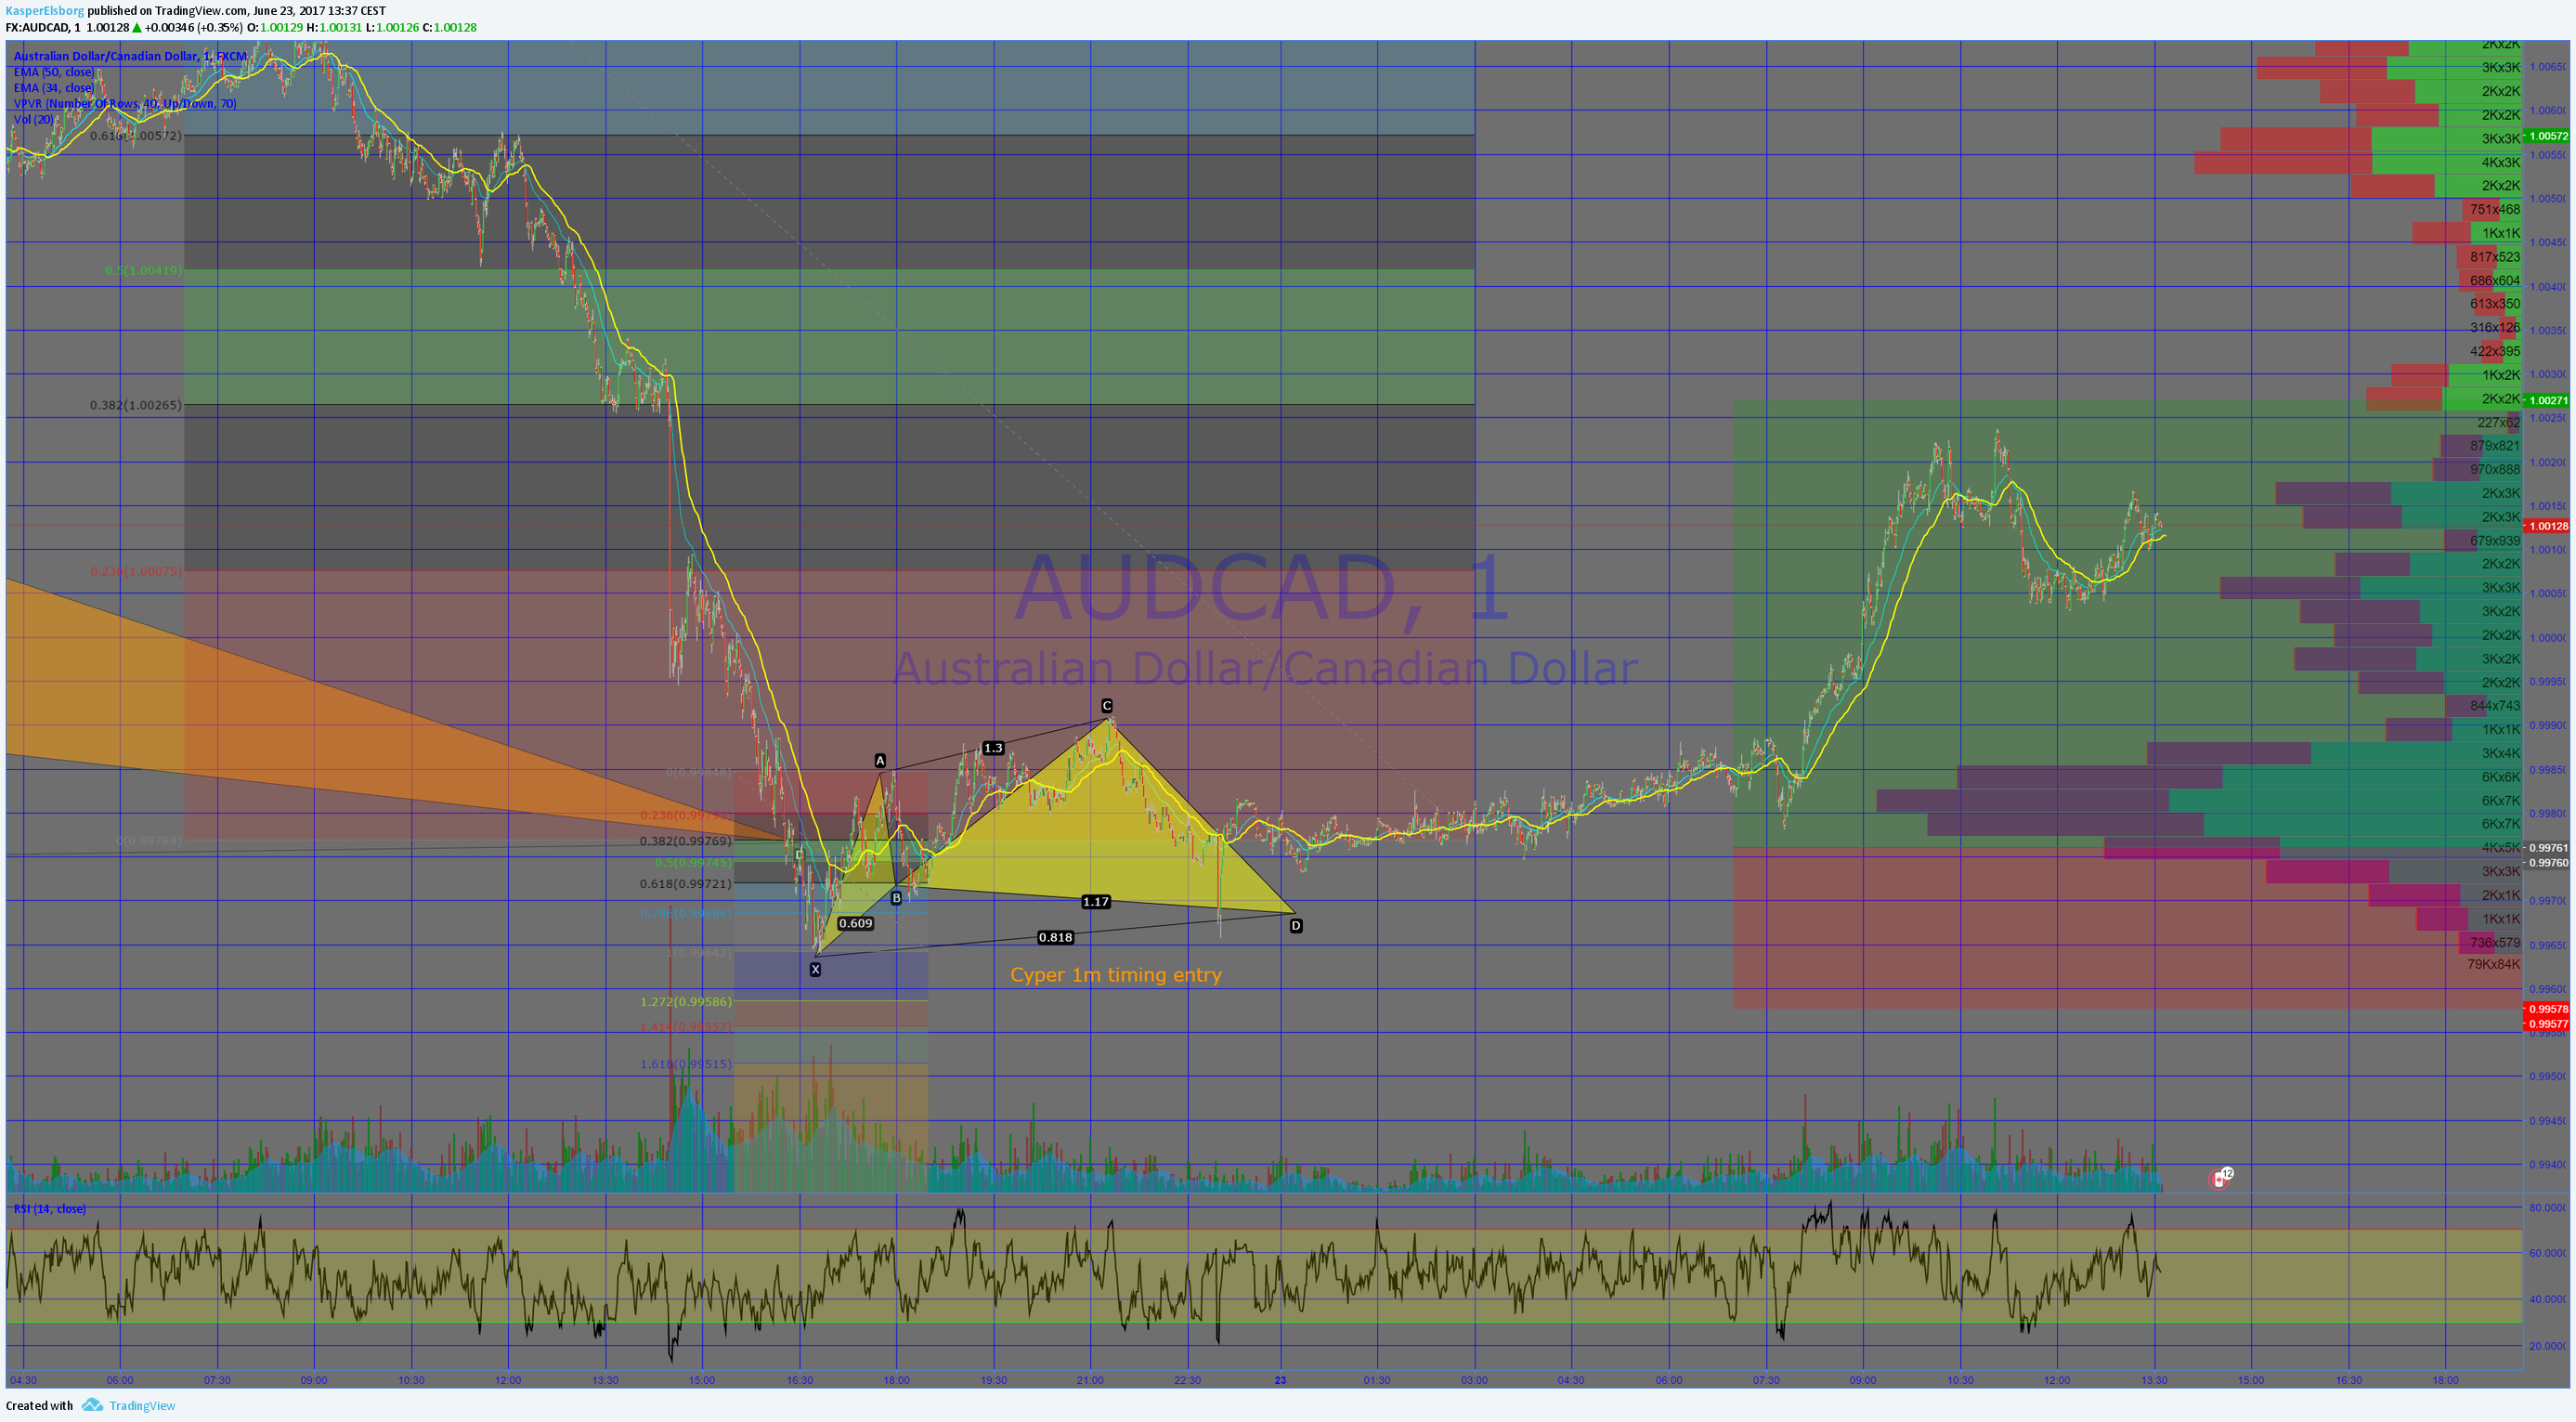This screenshot has width=2576, height=1422.
Task: Click the 316x126 volume profile row
Action: click(2495, 327)
